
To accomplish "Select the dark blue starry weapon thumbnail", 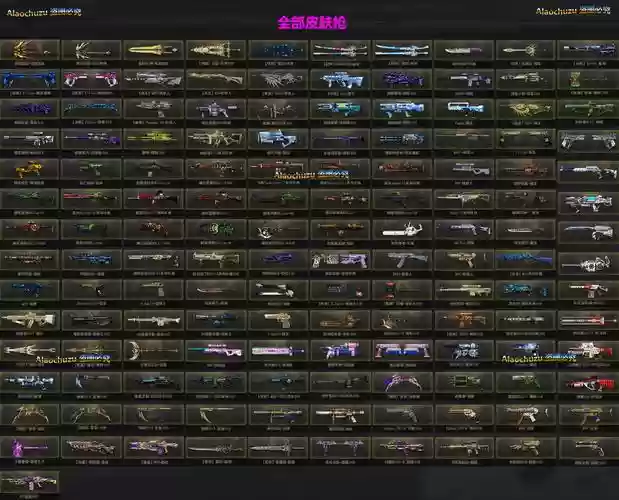I will click(x=278, y=50).
